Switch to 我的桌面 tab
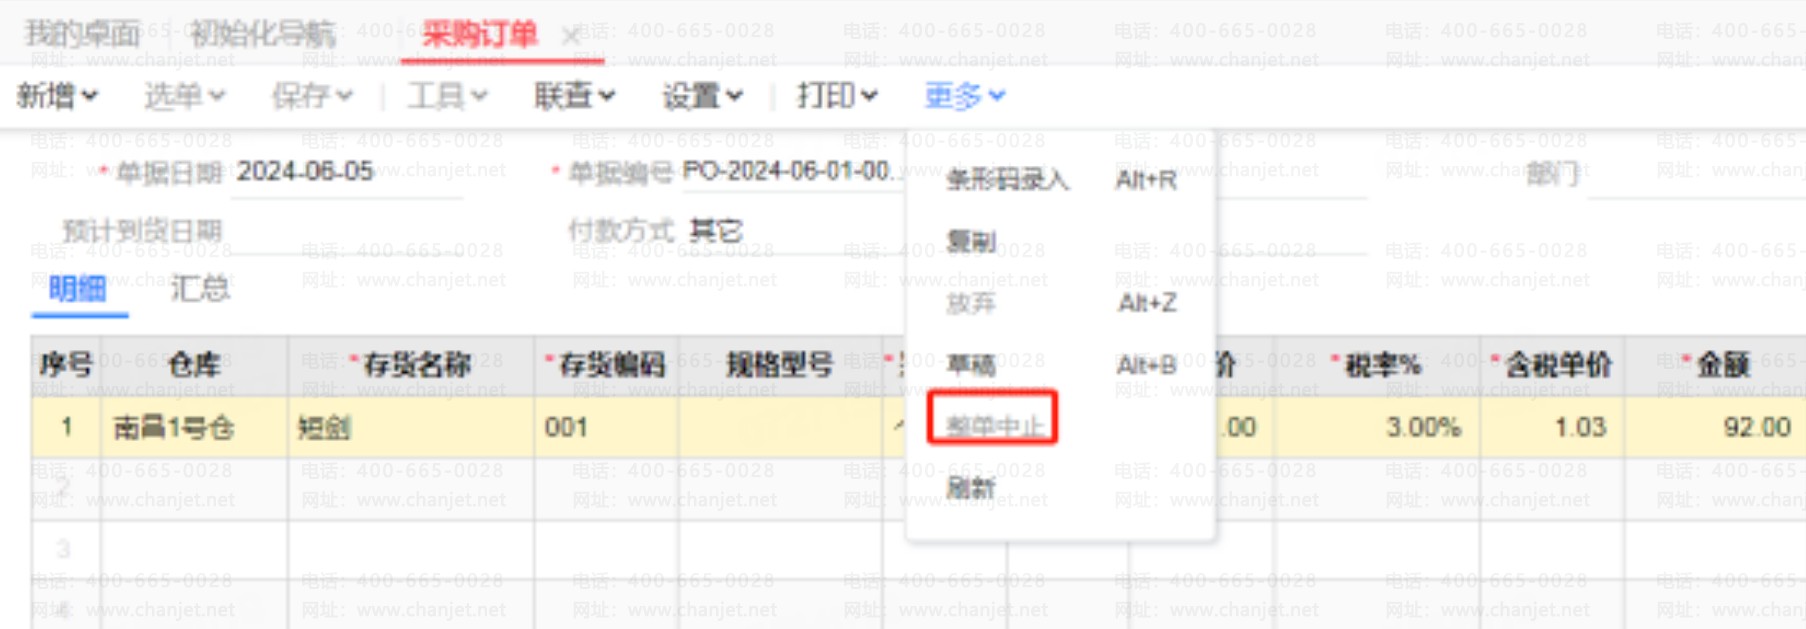The width and height of the screenshot is (1806, 629). [x=82, y=34]
